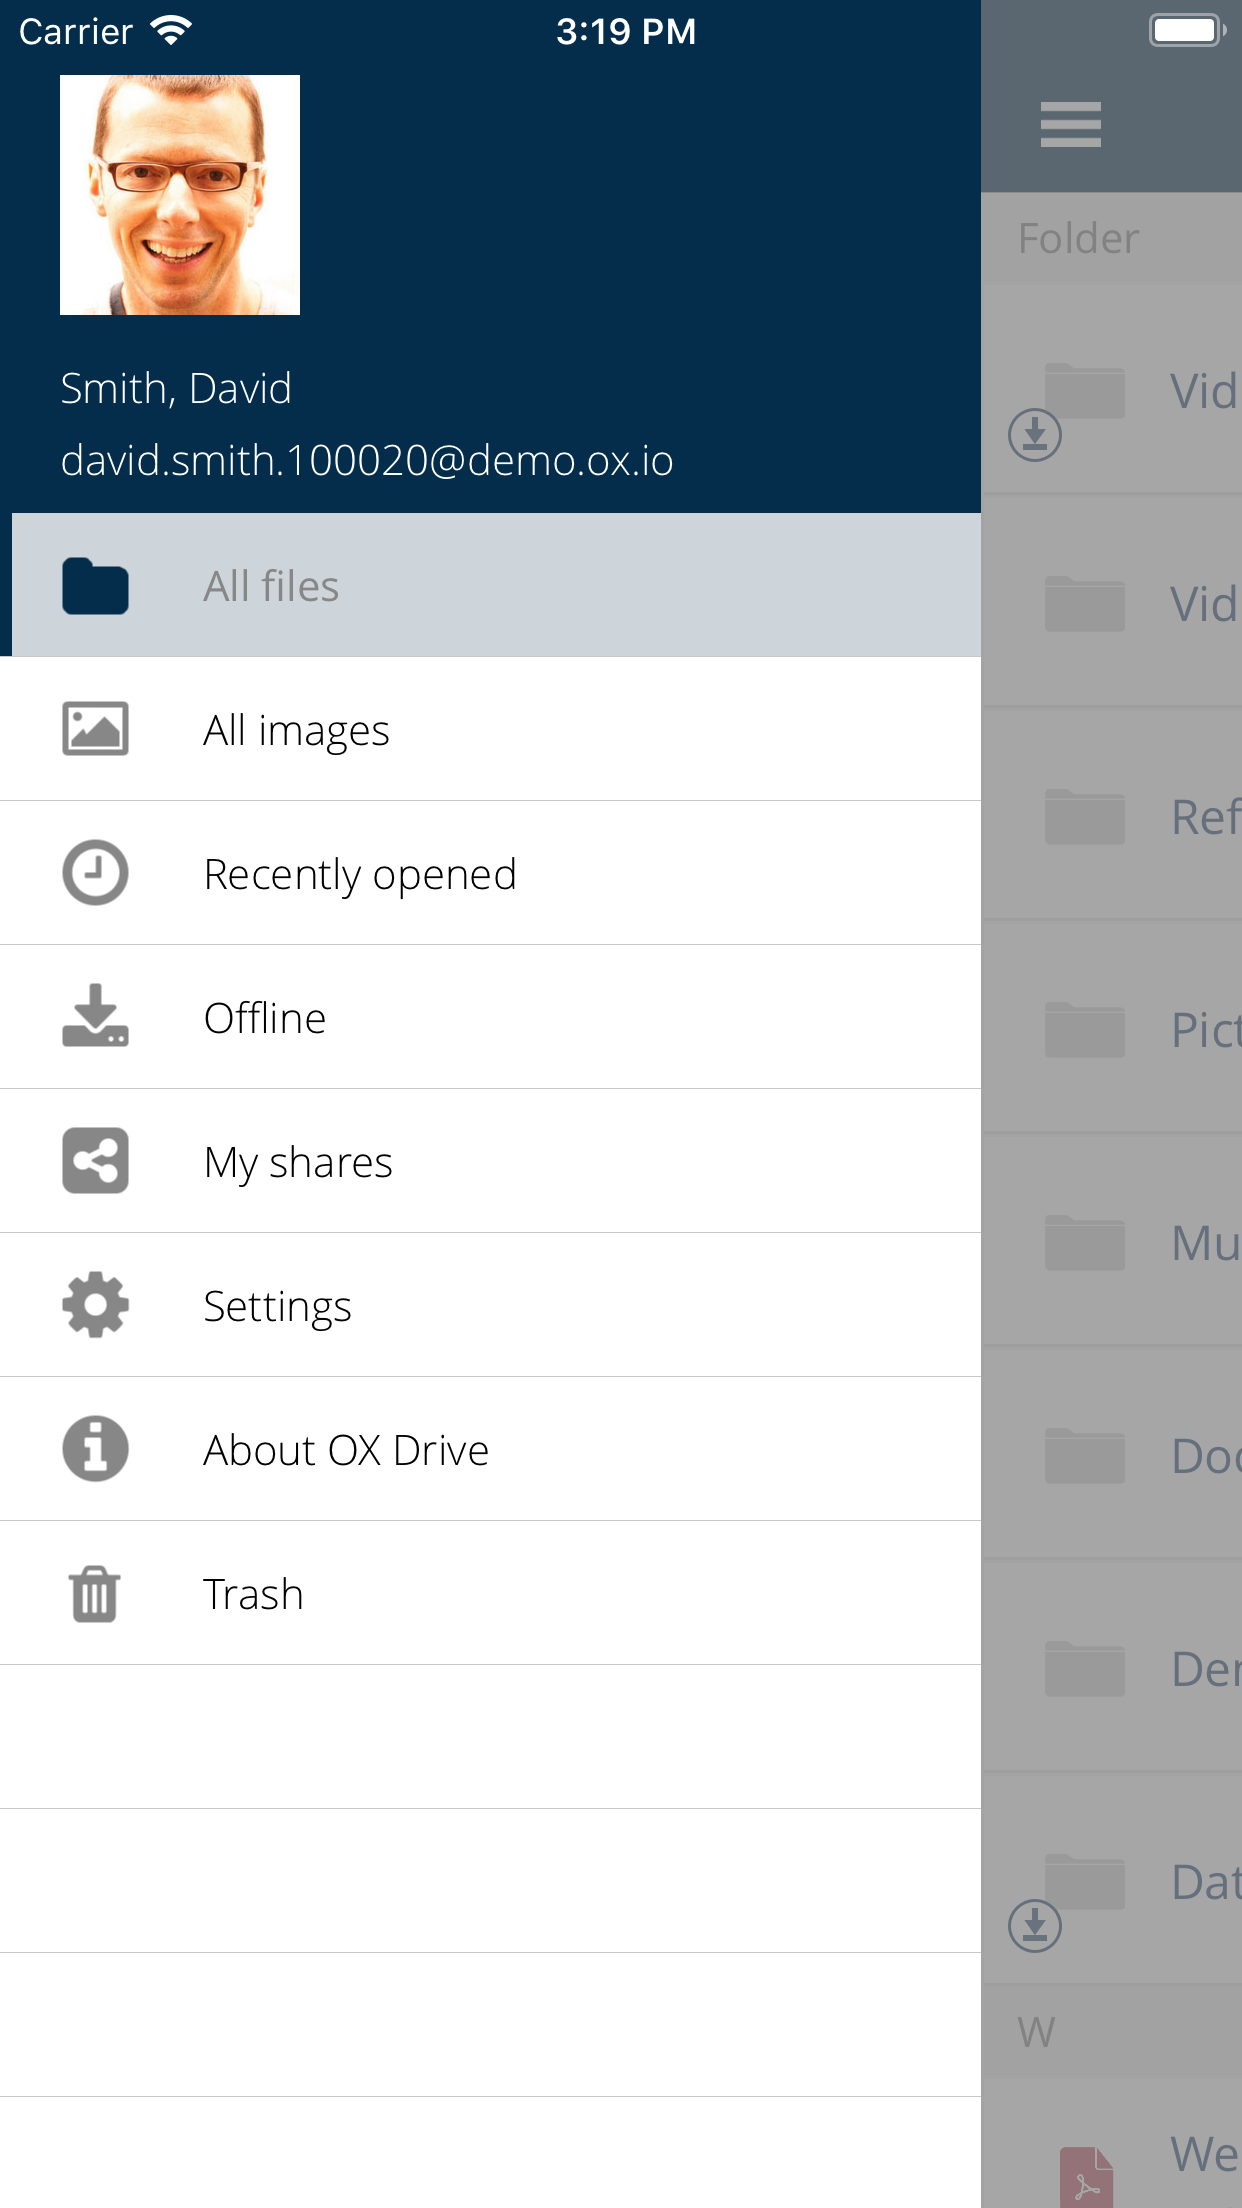Open the About OX Drive item
Screen dimensions: 1242x2208
490,1449
